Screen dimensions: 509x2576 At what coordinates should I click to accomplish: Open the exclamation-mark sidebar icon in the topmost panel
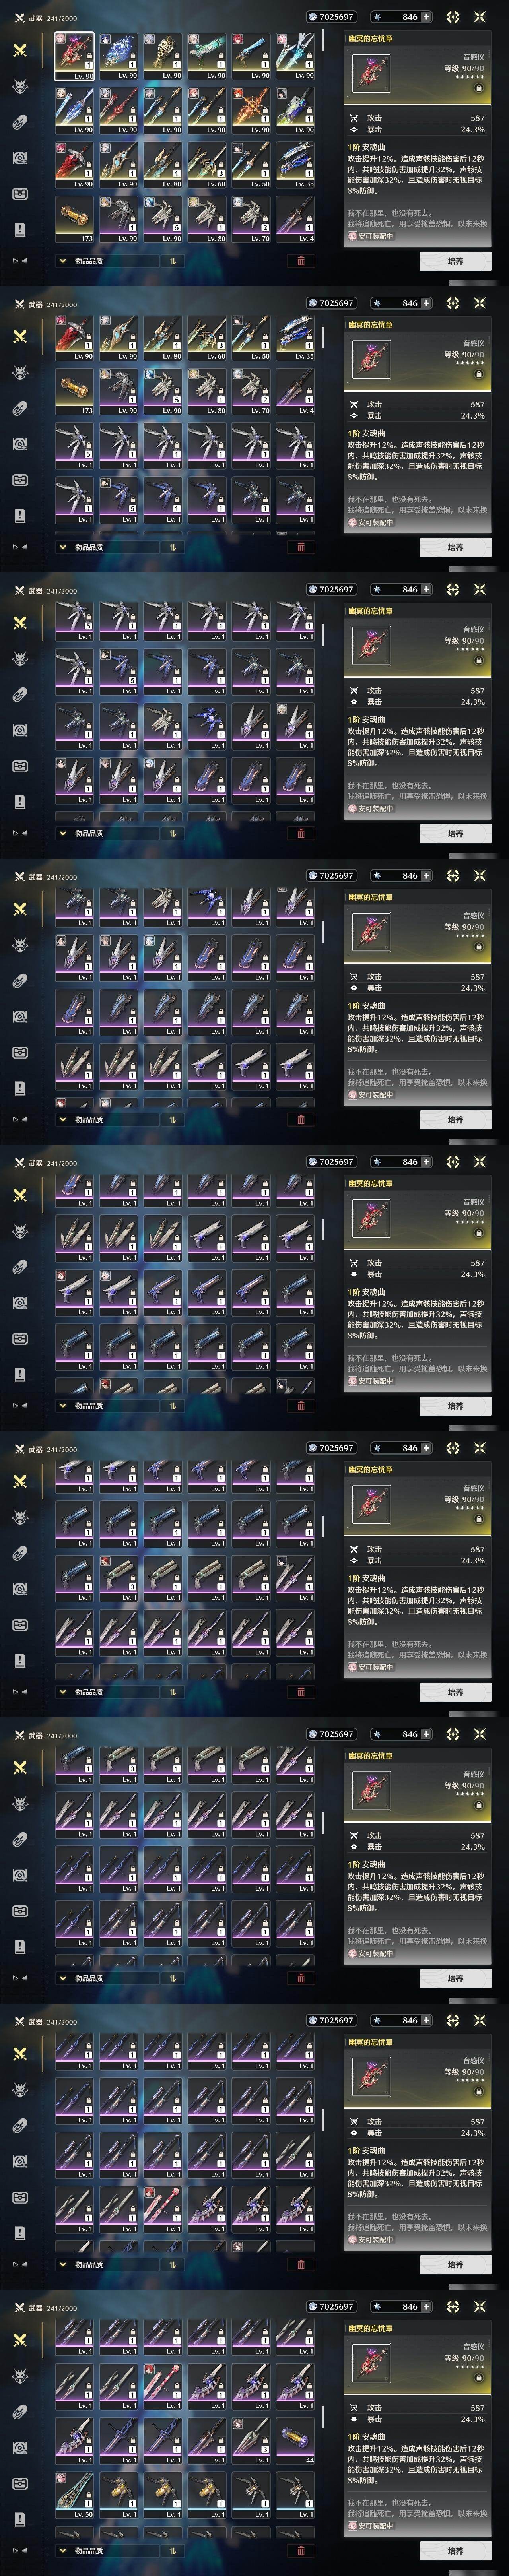click(x=19, y=229)
